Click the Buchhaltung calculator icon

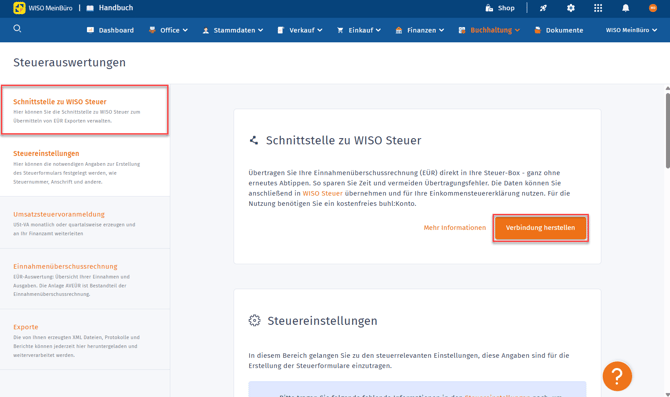click(462, 30)
